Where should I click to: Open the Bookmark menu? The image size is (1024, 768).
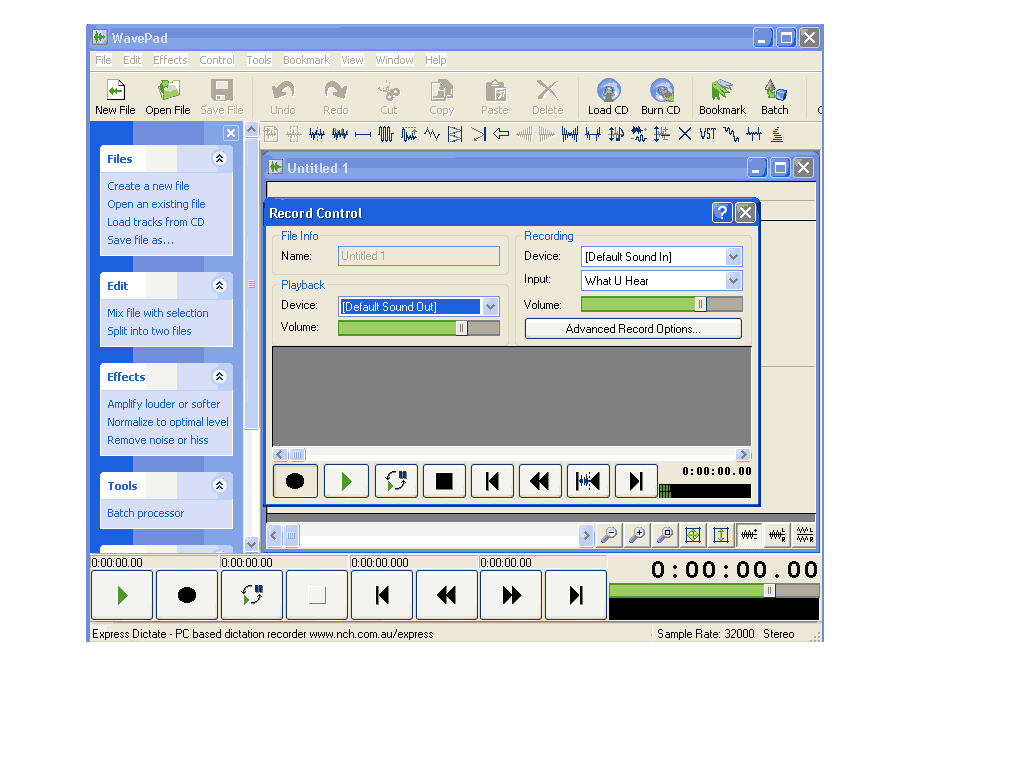click(306, 60)
